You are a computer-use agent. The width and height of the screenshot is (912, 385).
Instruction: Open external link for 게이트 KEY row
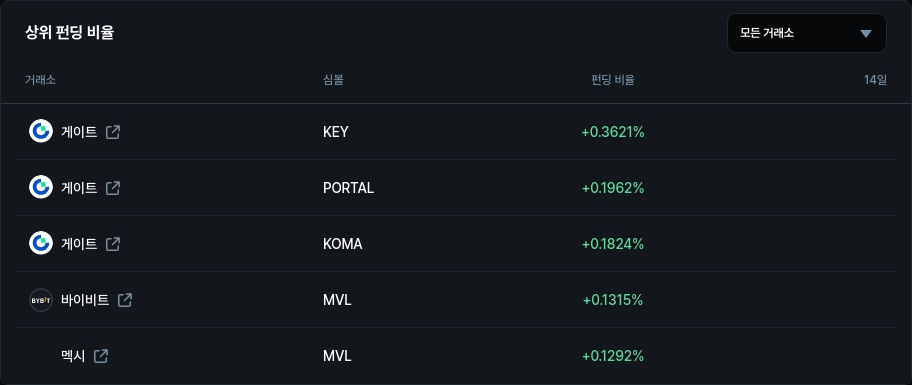[x=113, y=132]
